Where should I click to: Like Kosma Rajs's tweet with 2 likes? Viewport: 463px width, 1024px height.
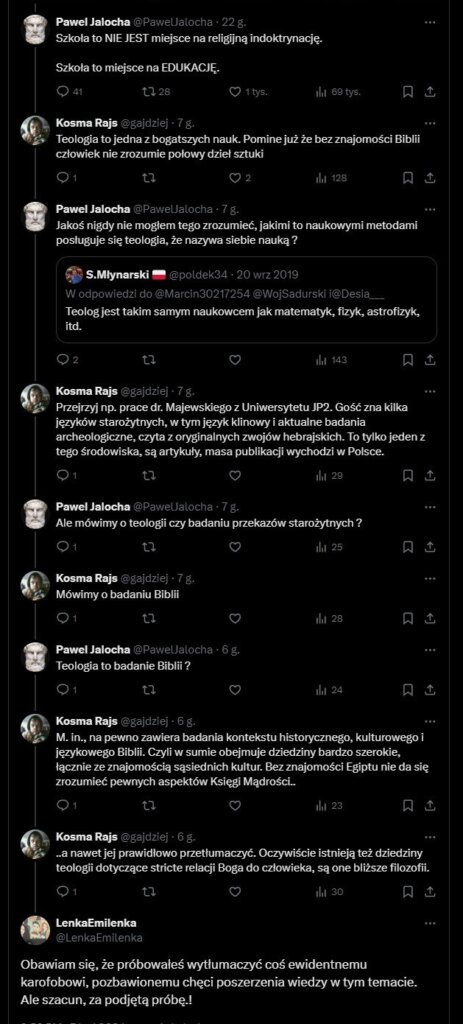(x=235, y=178)
